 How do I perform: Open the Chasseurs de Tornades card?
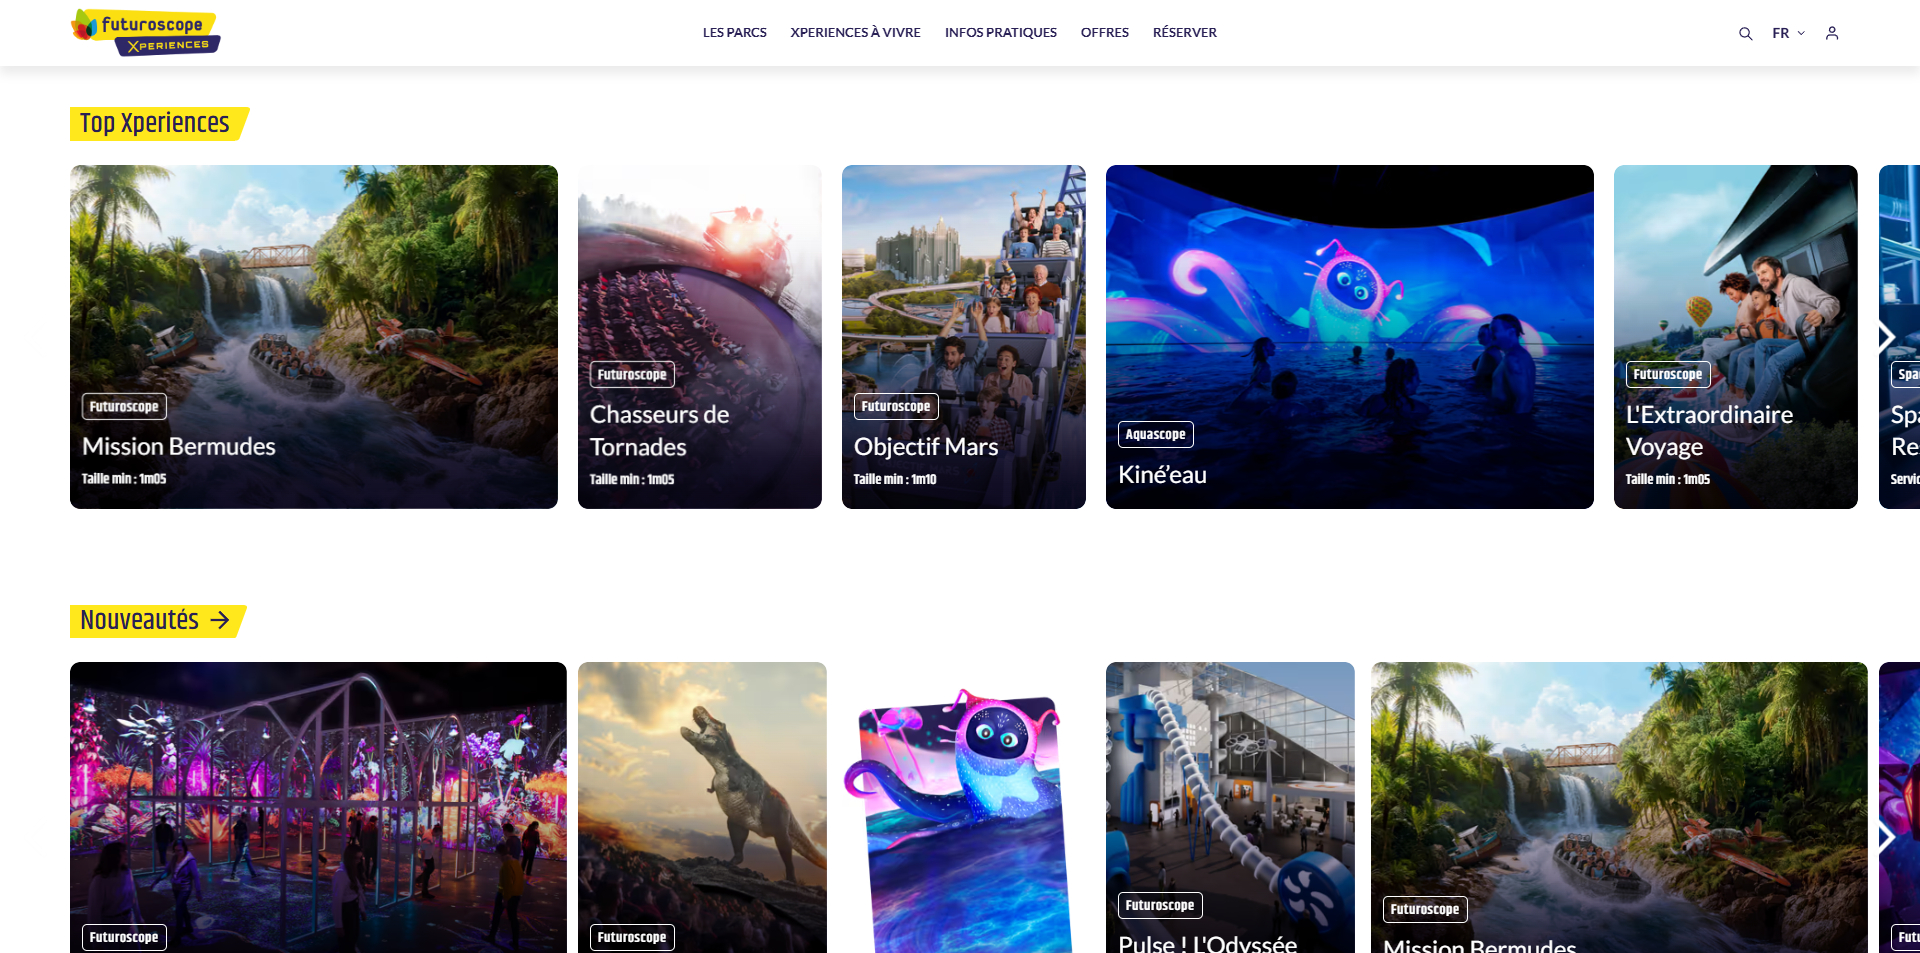point(700,337)
